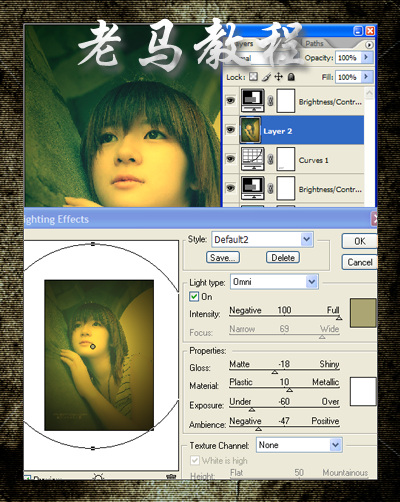
Task: Click Cancel in Lighting Effects
Action: [x=359, y=262]
